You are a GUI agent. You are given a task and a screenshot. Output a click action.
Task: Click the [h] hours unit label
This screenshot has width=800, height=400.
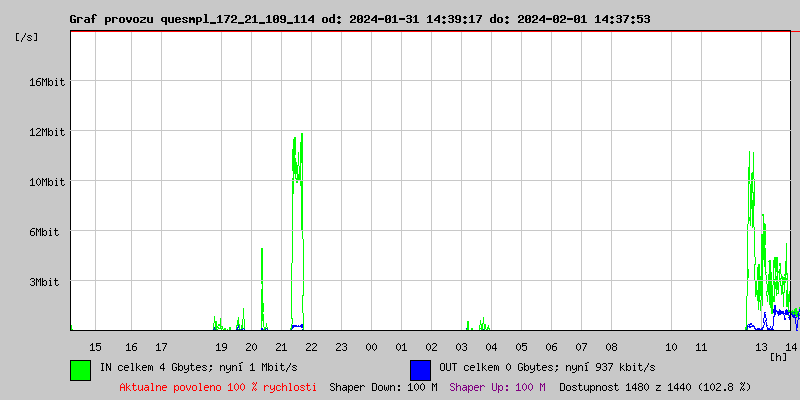(x=777, y=356)
